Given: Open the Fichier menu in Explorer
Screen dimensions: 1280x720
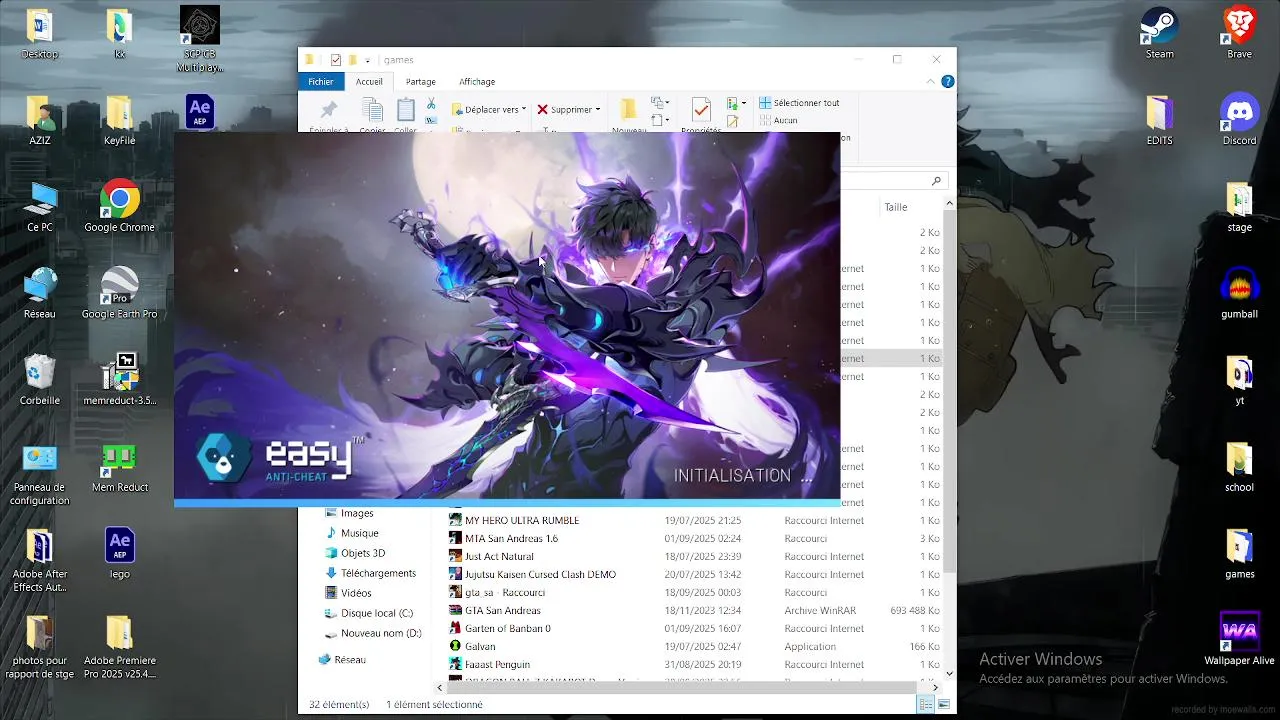Looking at the screenshot, I should coord(321,82).
